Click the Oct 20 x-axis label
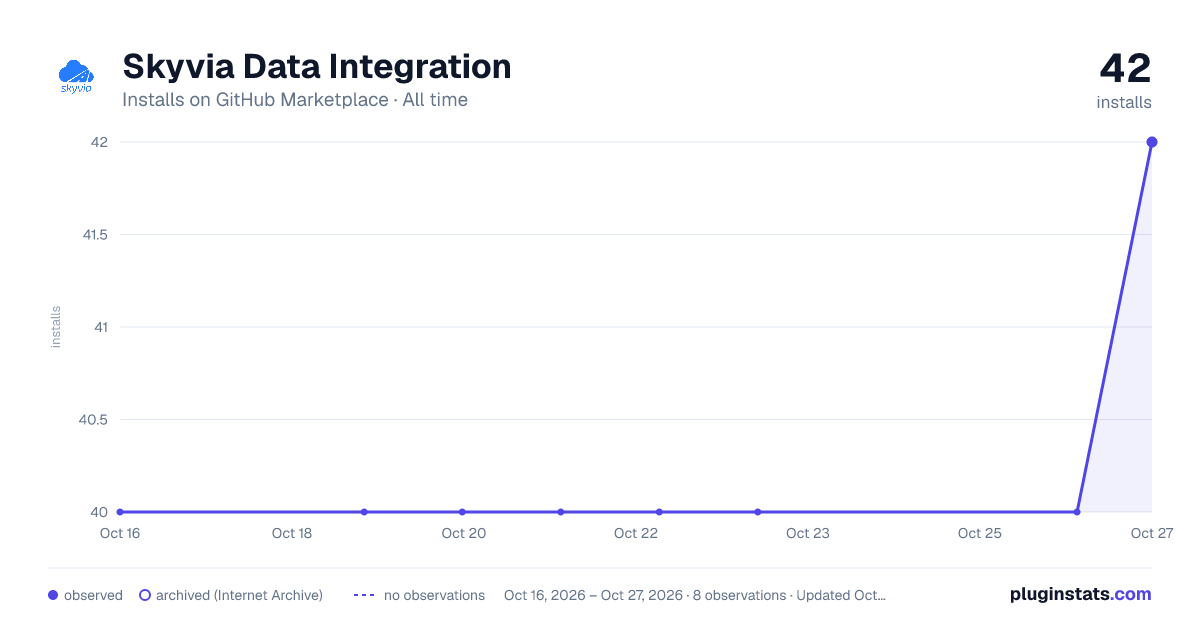The width and height of the screenshot is (1200, 630). click(464, 533)
